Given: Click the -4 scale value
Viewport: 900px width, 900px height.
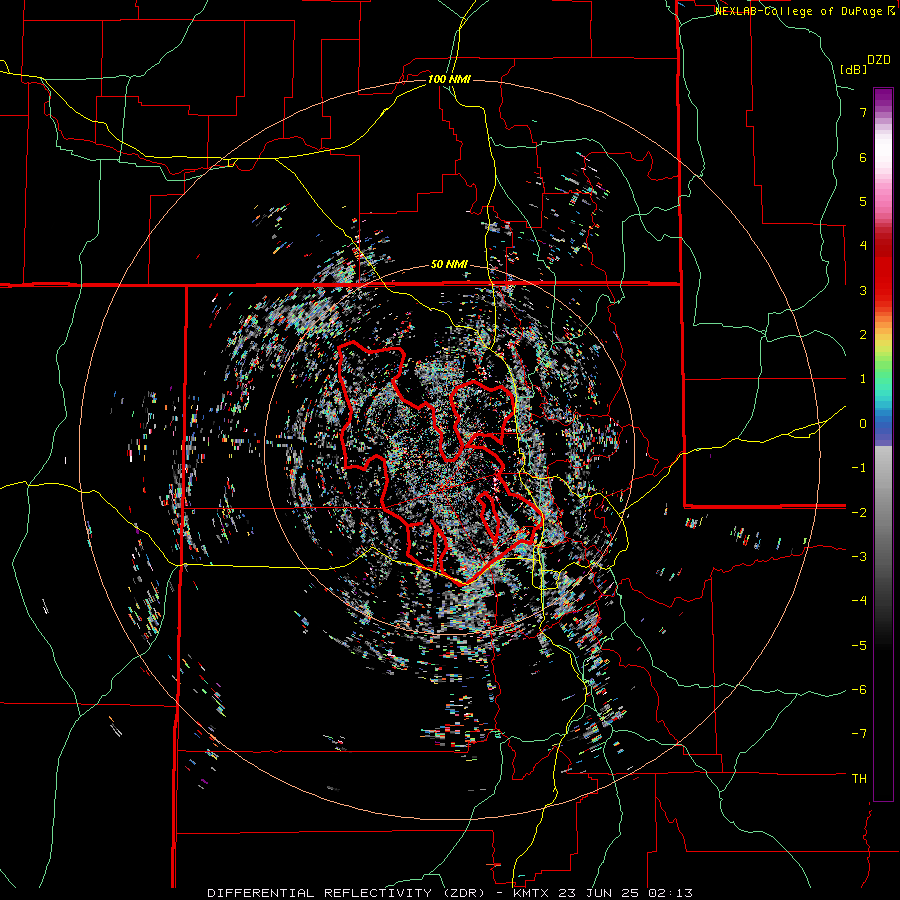Looking at the screenshot, I should point(859,600).
